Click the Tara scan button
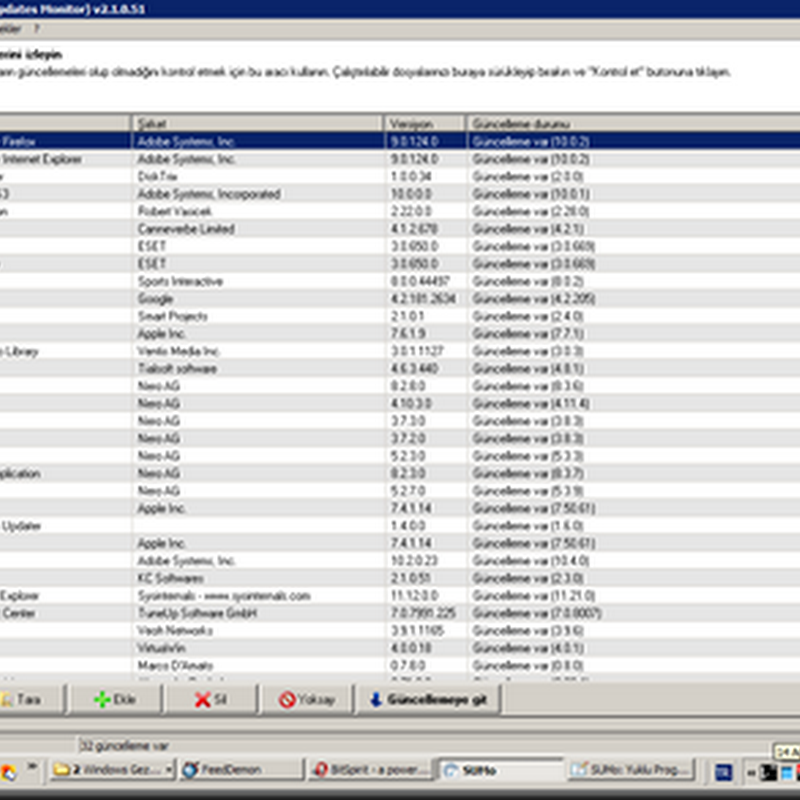Viewport: 800px width, 800px height. tap(32, 699)
